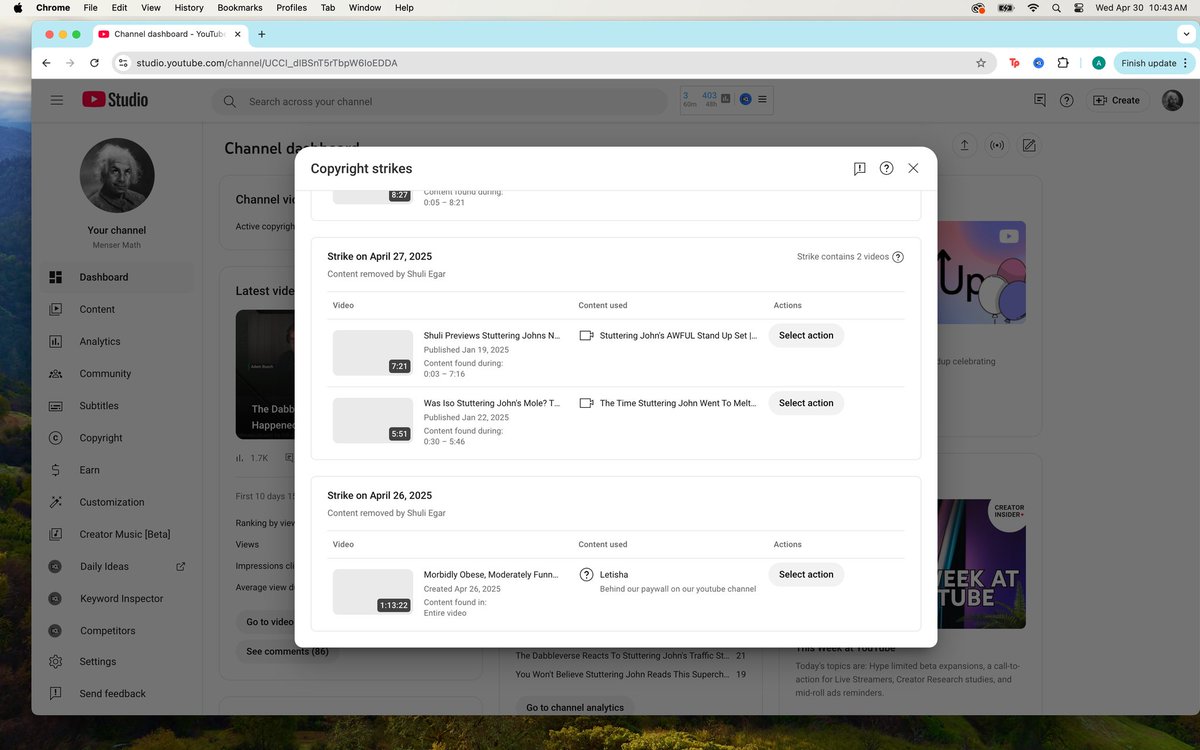This screenshot has width=1200, height=750.
Task: Open Creator Music [Beta] in sidebar
Action: pyautogui.click(x=117, y=534)
